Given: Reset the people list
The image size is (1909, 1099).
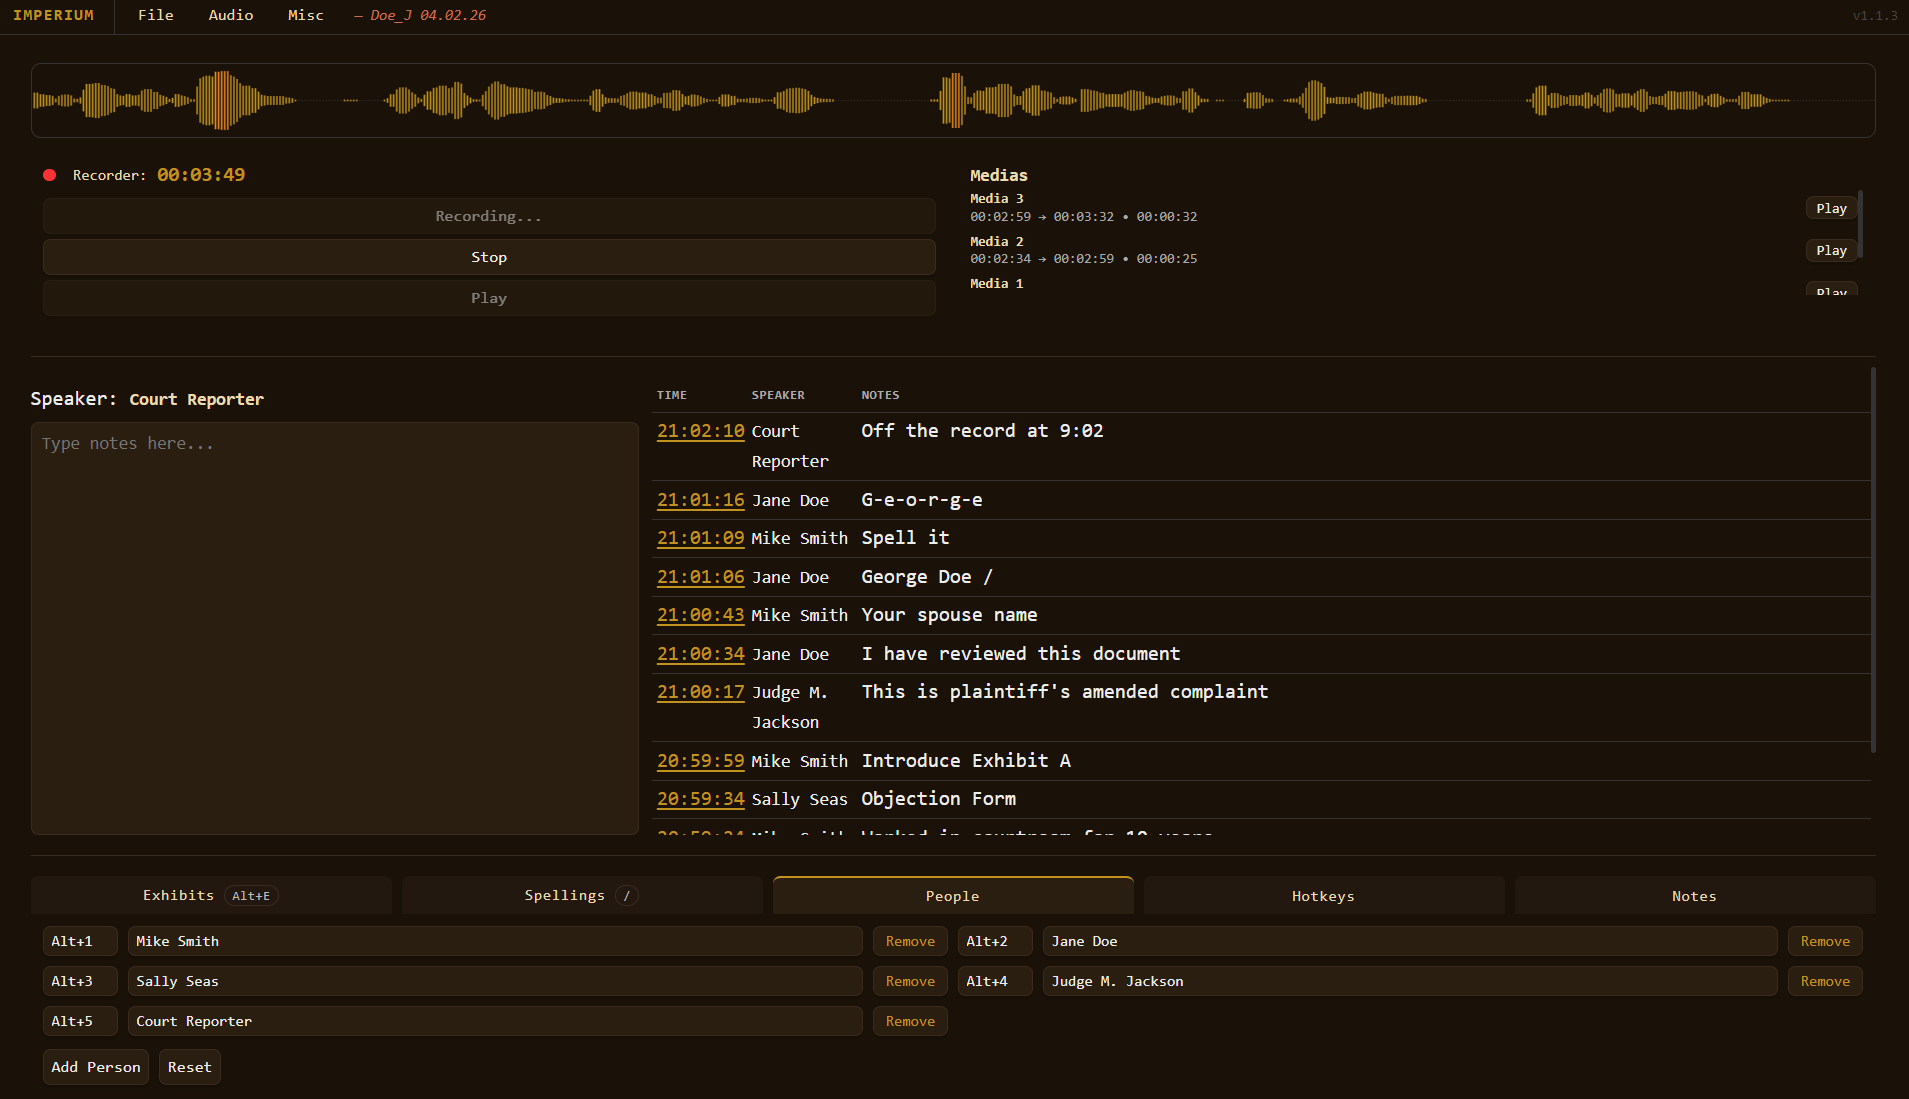Looking at the screenshot, I should [x=189, y=1067].
